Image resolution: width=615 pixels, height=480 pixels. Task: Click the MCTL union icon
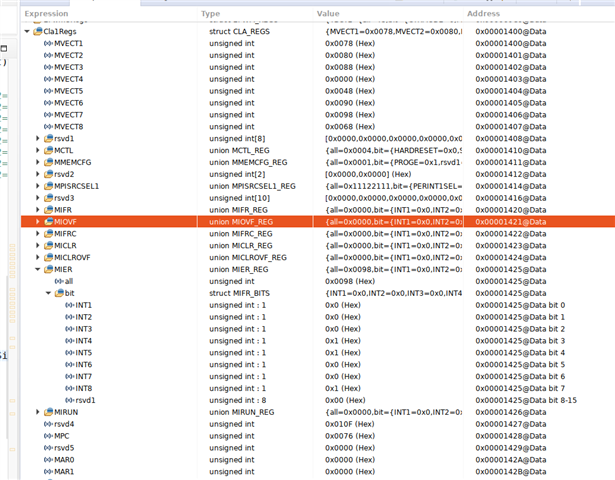[x=48, y=150]
